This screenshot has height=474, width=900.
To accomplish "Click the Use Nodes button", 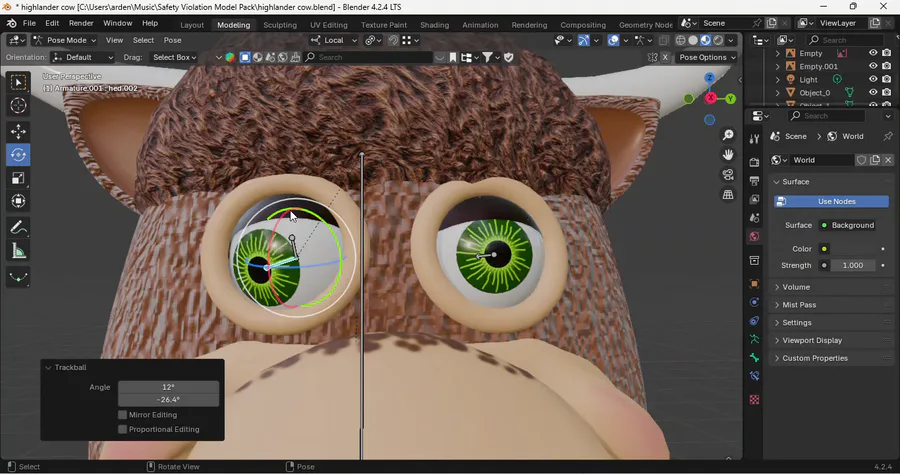I will (x=831, y=201).
